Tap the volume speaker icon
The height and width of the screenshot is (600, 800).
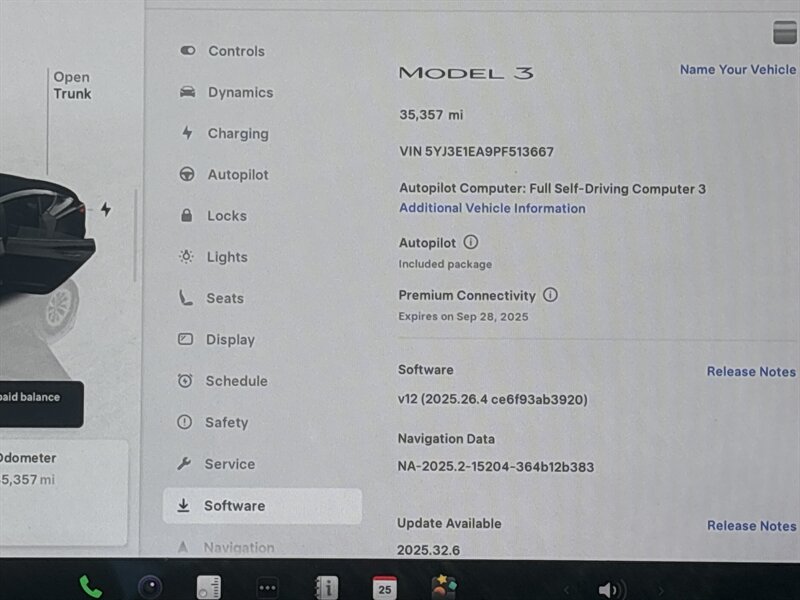[x=611, y=590]
